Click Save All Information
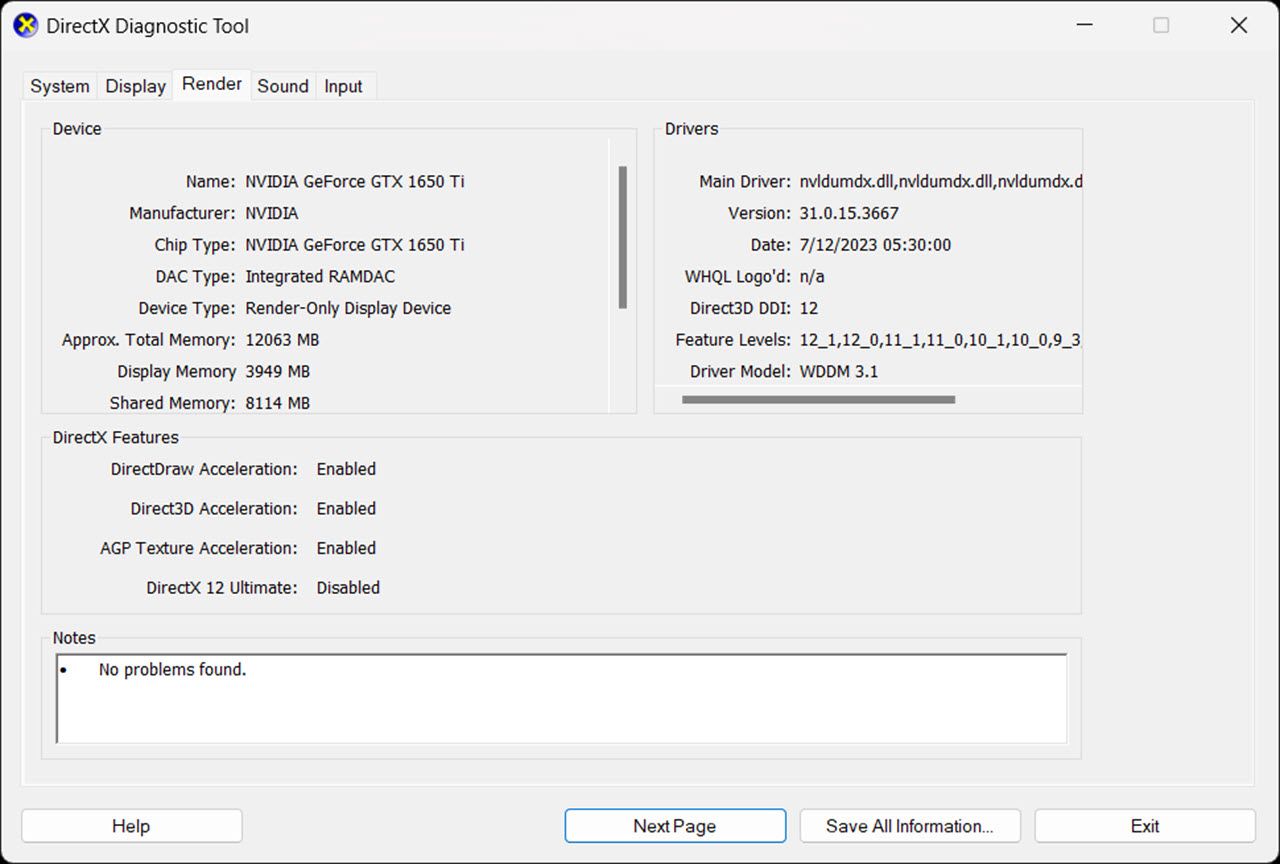The image size is (1280, 864). point(910,825)
